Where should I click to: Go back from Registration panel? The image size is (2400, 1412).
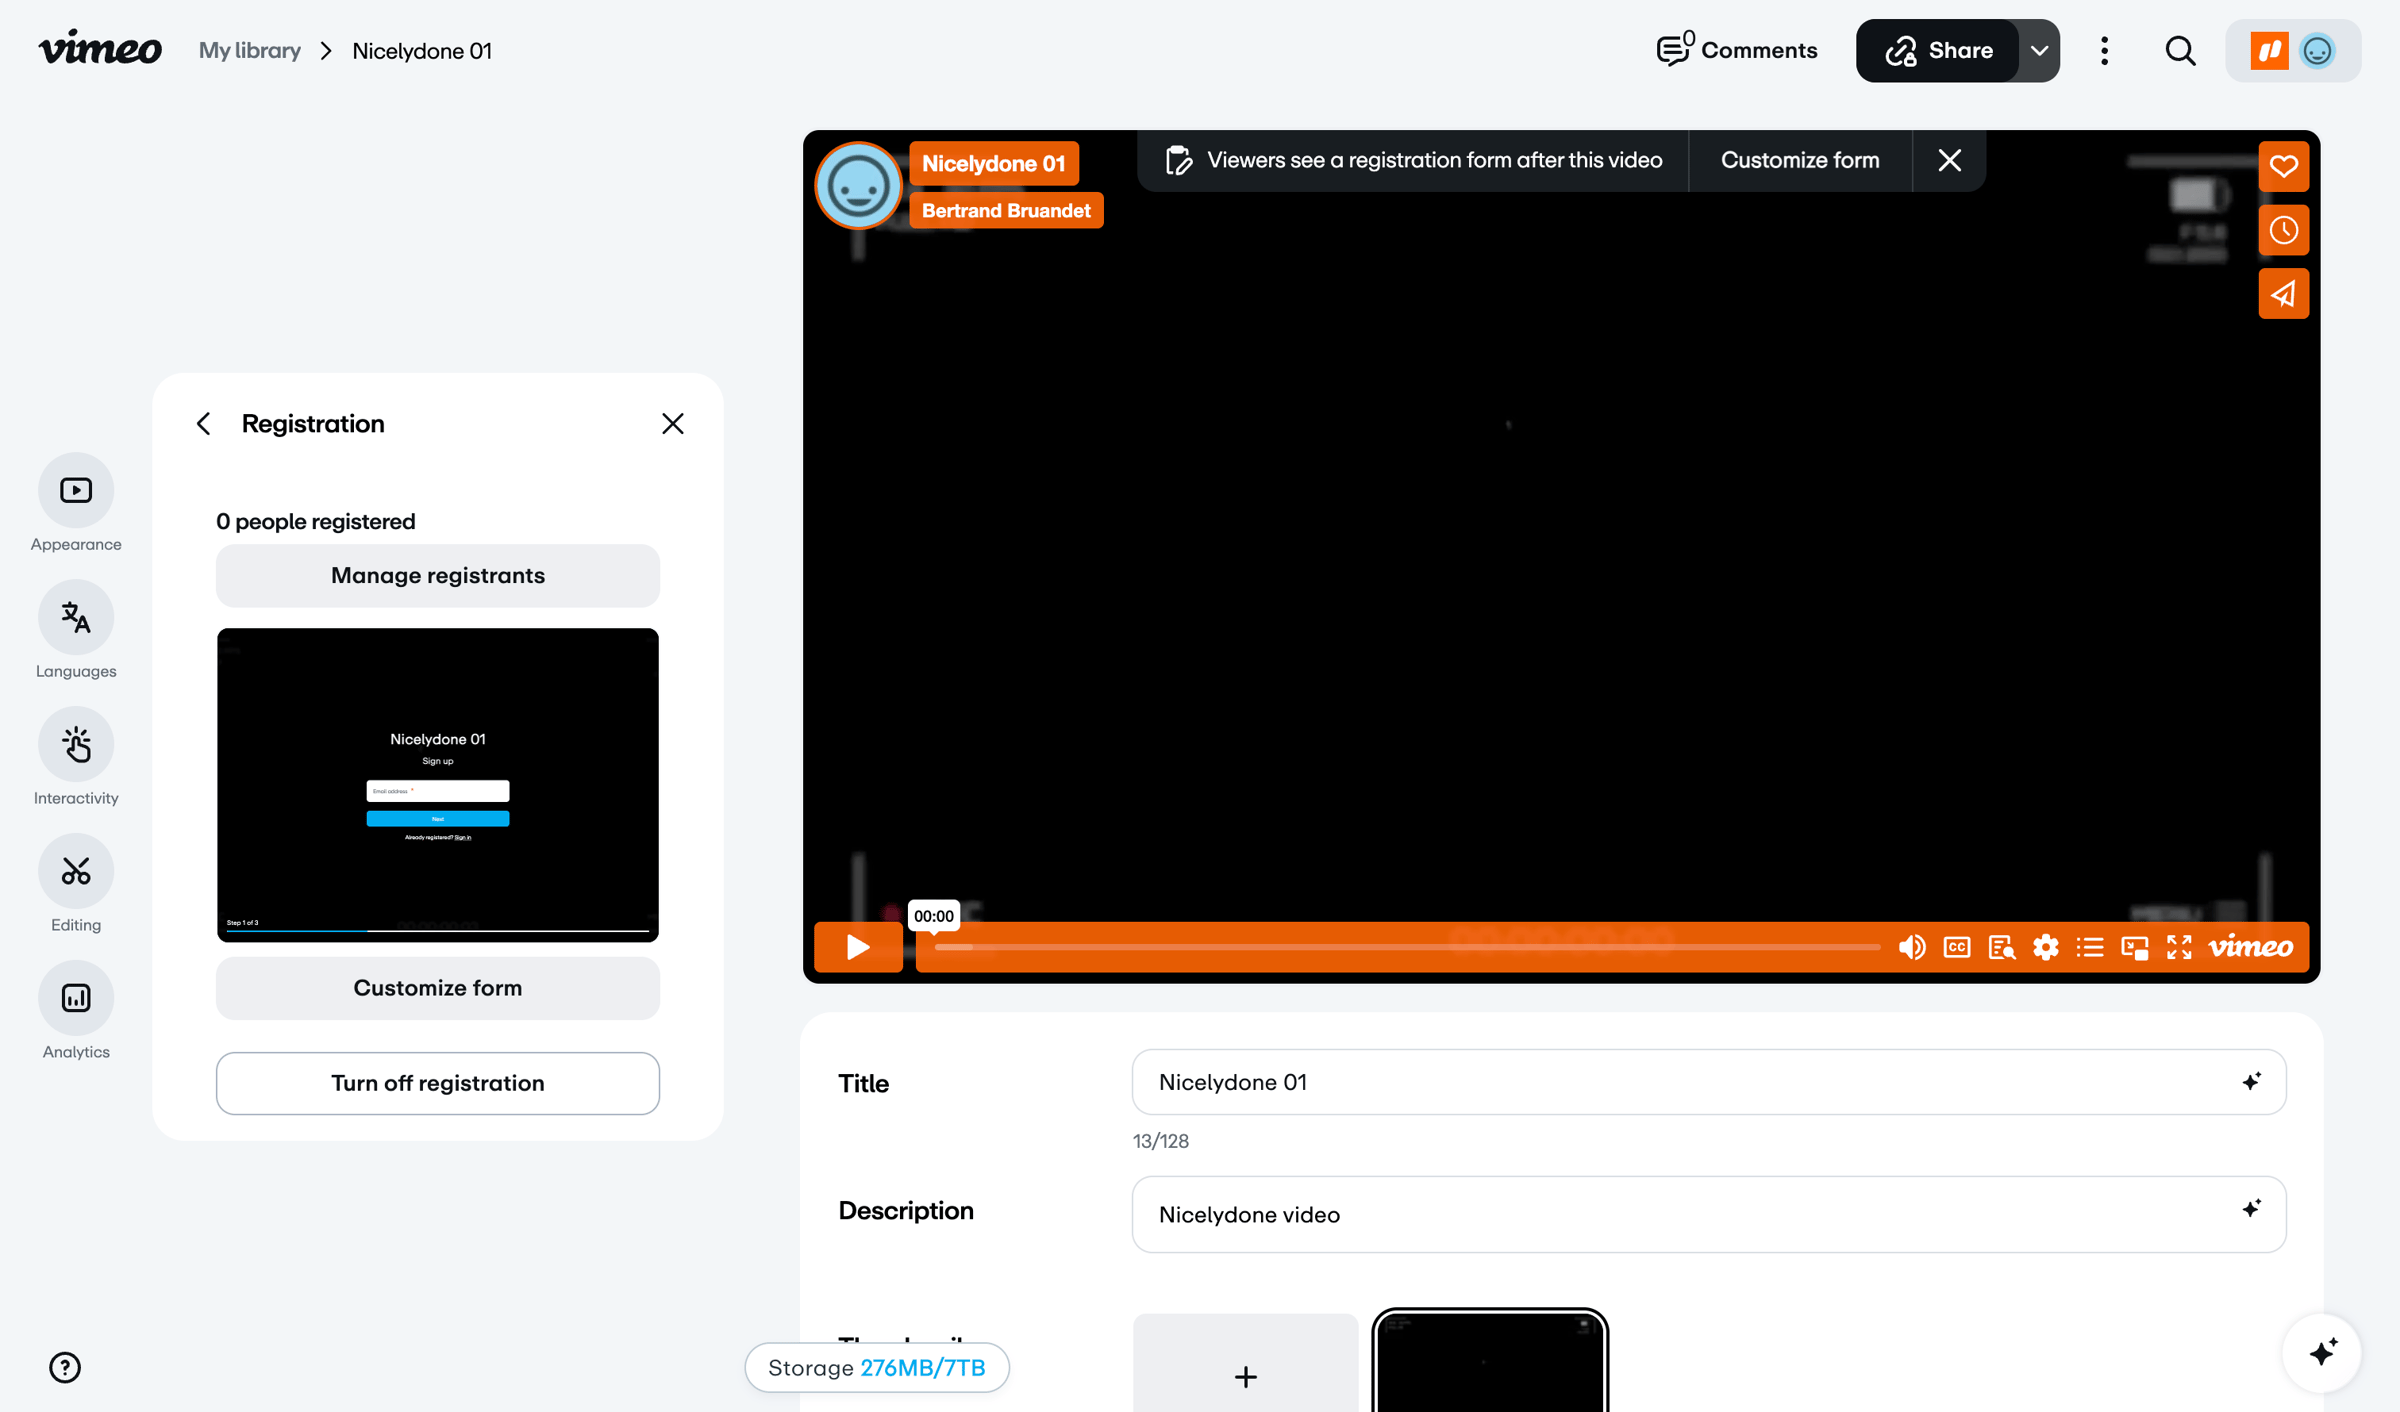click(x=204, y=424)
